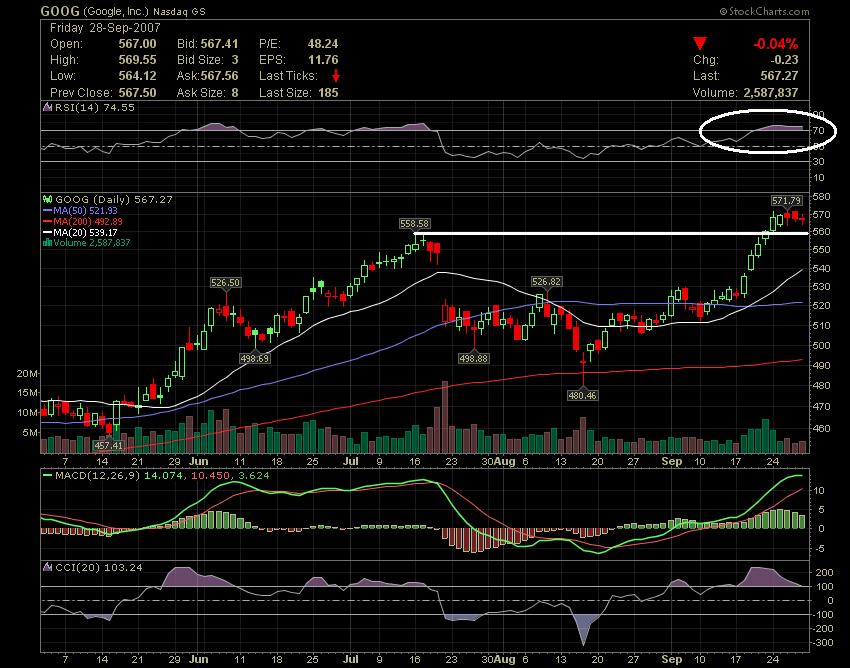The image size is (850, 668).
Task: Click the header Volume value 2,587,837
Action: pyautogui.click(x=771, y=93)
